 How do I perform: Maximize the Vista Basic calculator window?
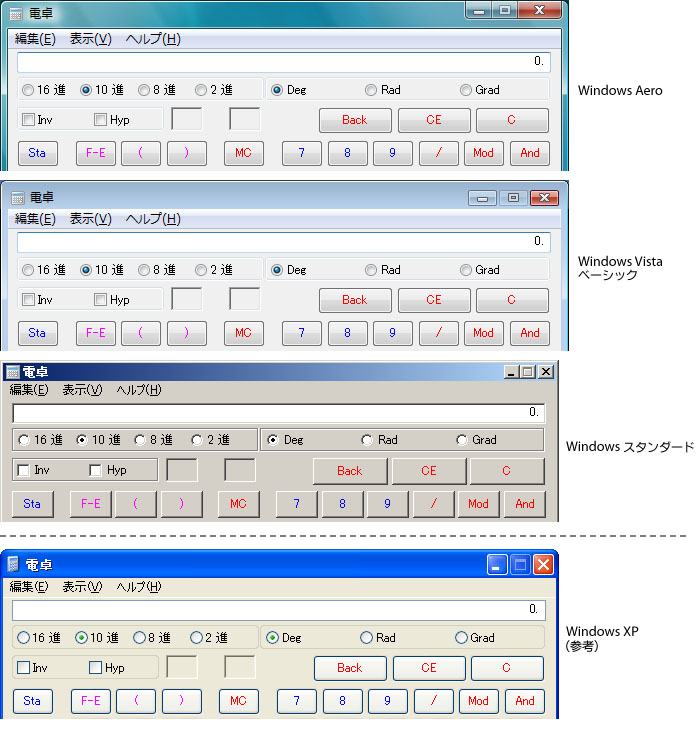[513, 198]
